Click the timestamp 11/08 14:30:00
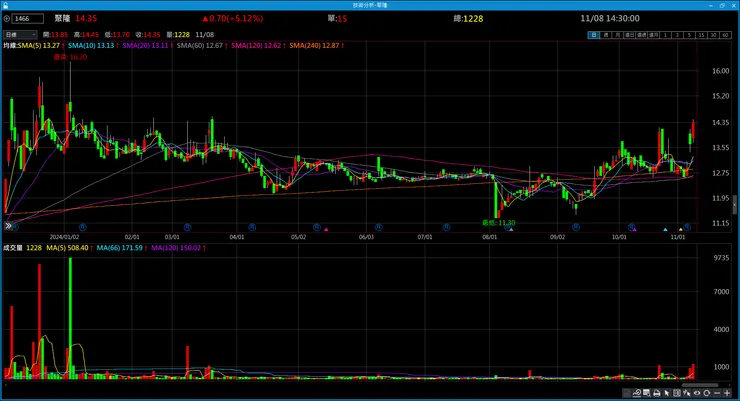740x401 pixels. [610, 18]
